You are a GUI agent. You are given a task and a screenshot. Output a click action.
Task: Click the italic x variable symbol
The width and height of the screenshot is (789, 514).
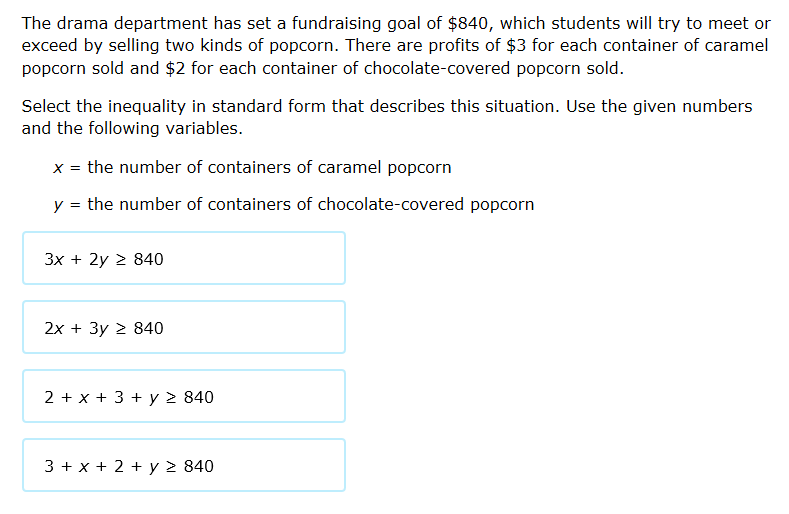(x=58, y=168)
